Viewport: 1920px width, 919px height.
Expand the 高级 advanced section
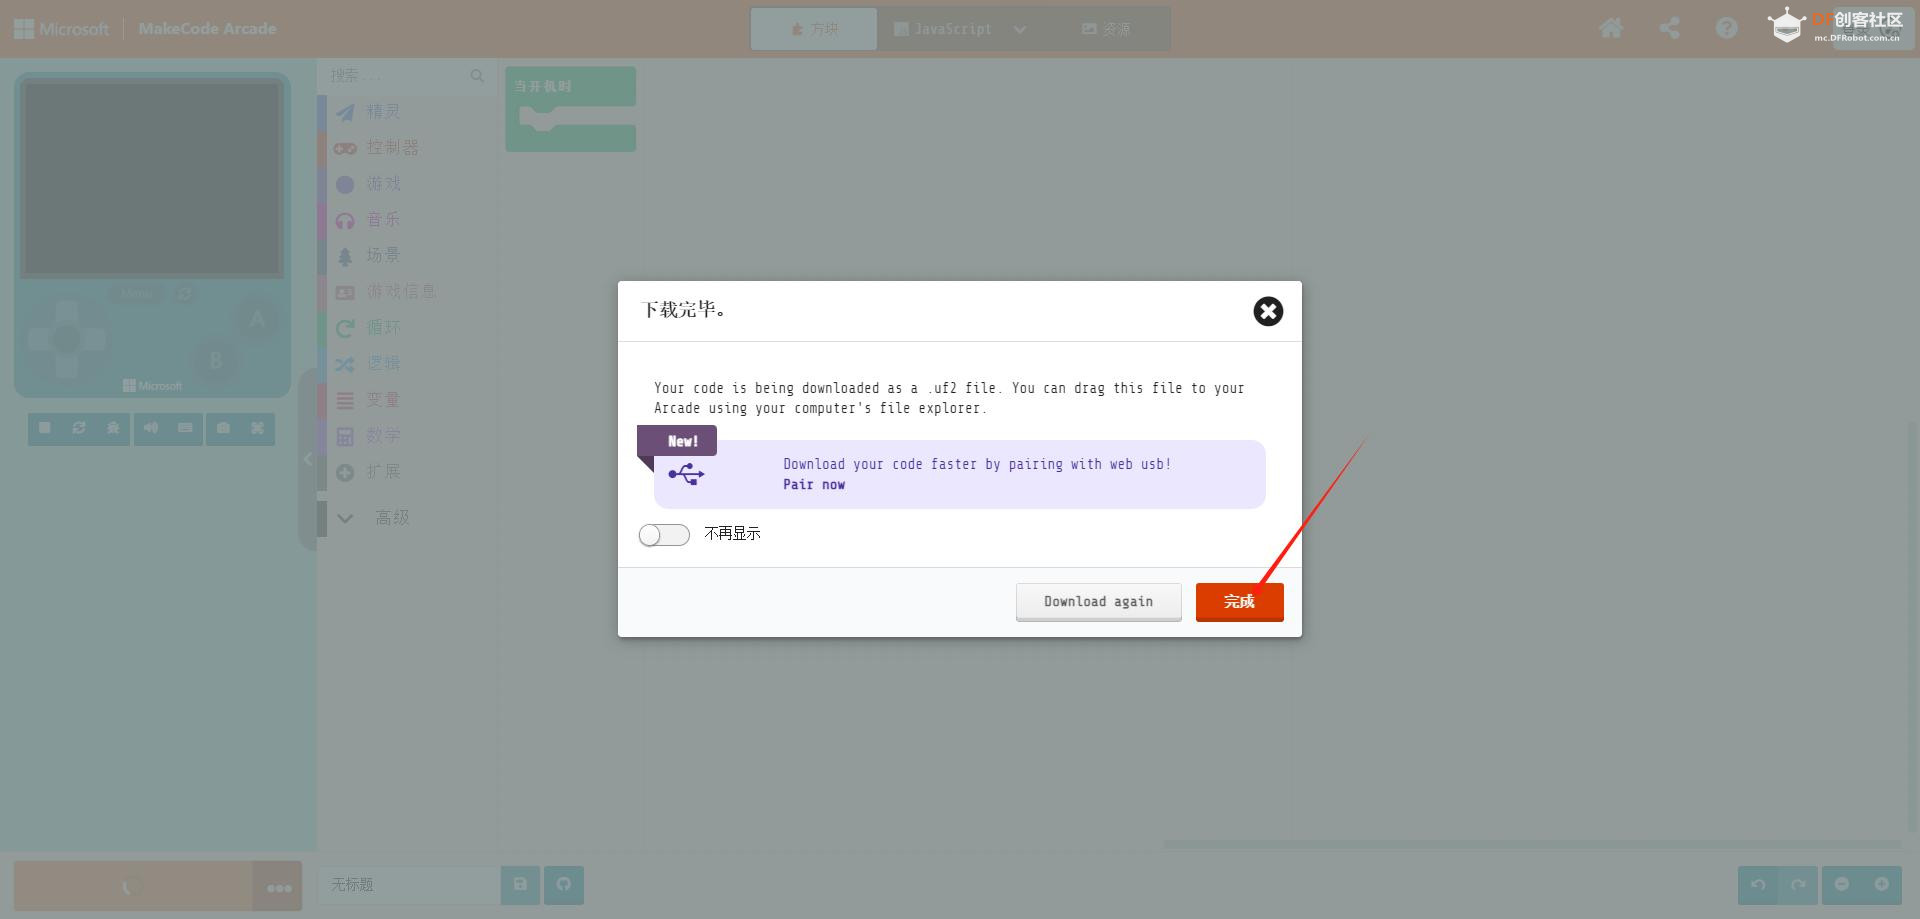(x=406, y=518)
